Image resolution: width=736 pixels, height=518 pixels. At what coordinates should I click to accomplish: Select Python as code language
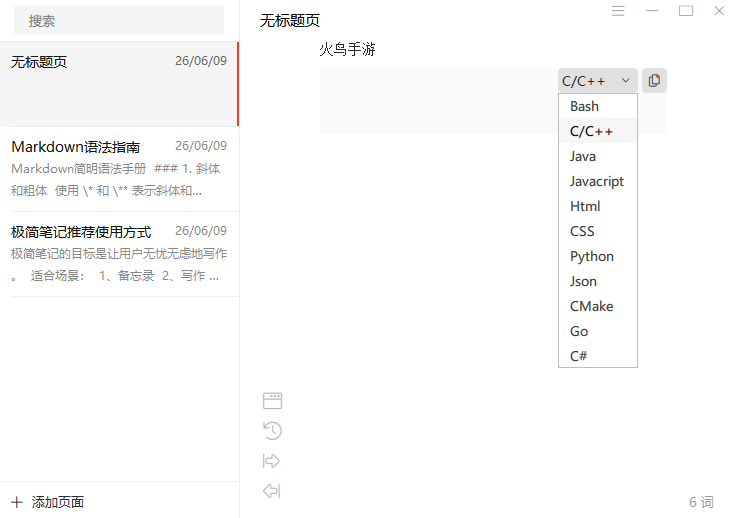click(x=598, y=256)
